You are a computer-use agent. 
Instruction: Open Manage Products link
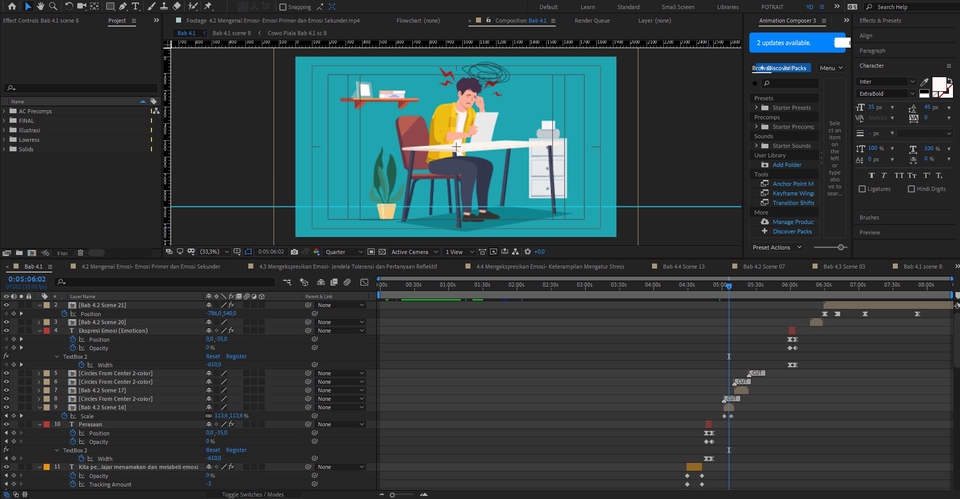(x=793, y=222)
